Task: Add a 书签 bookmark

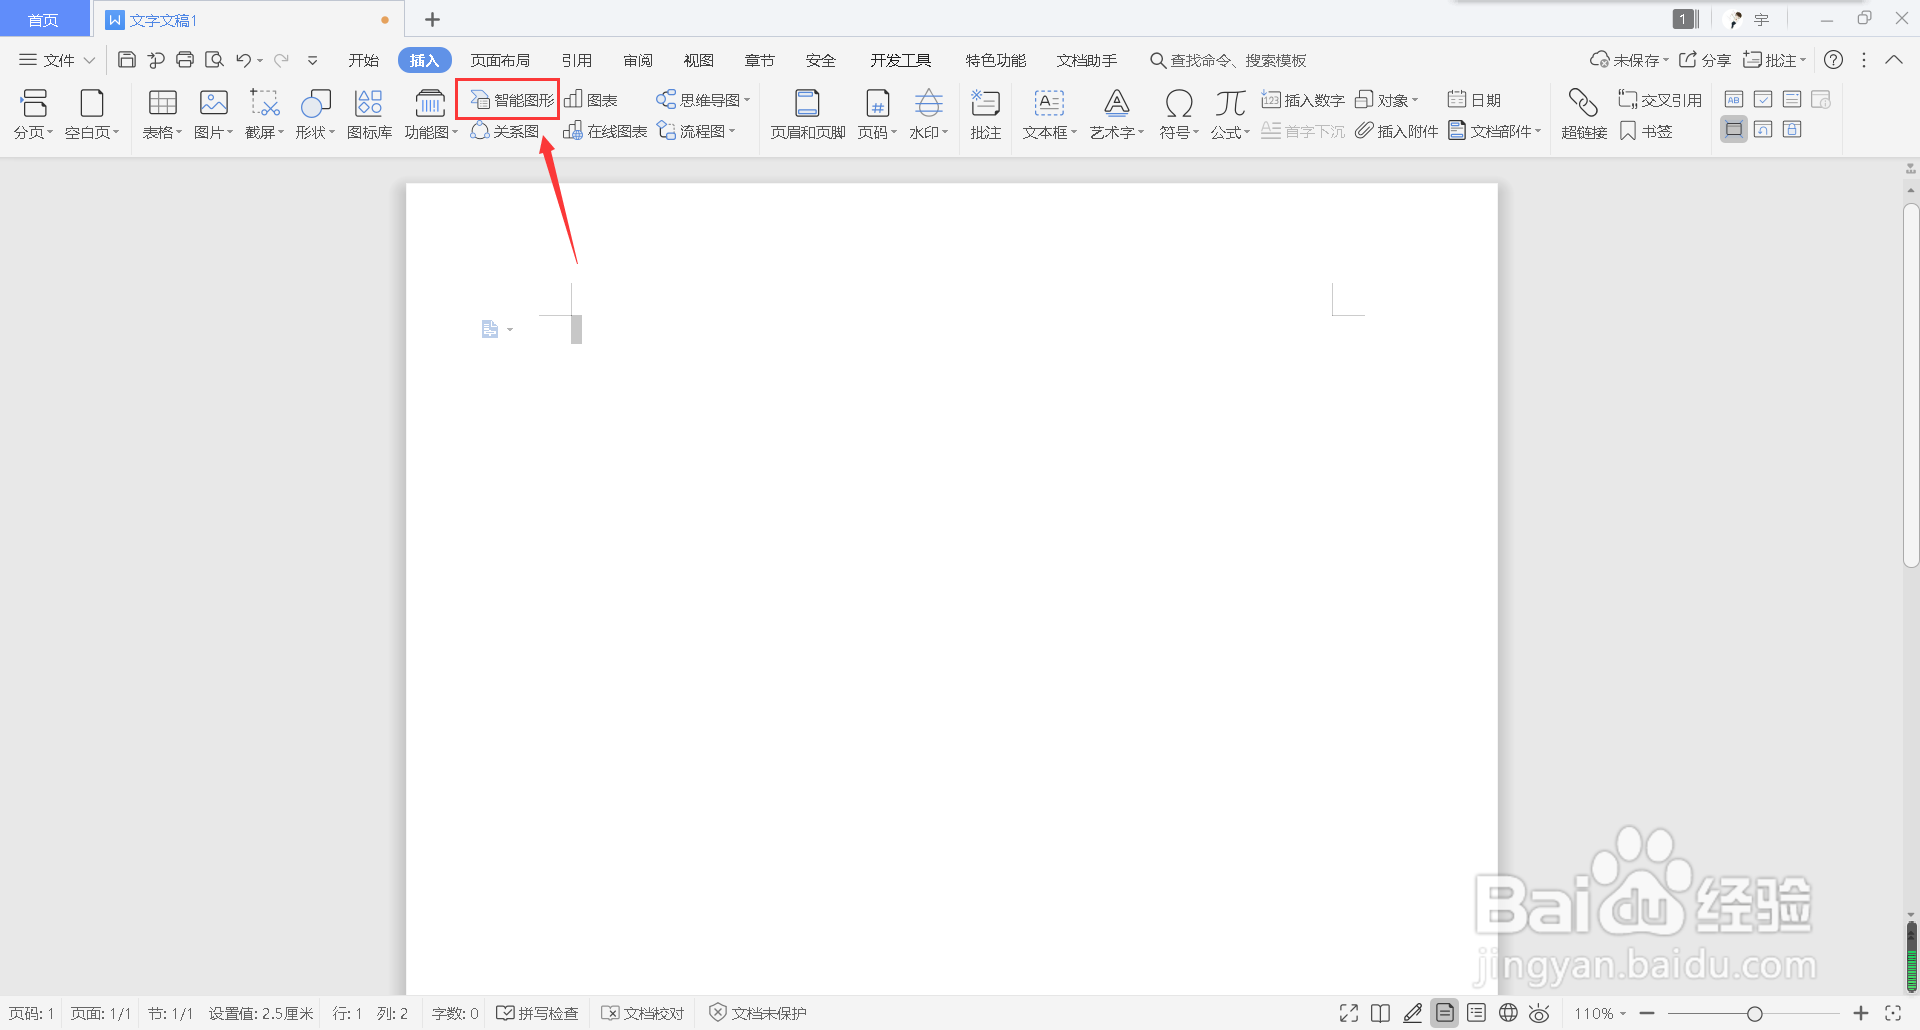Action: [x=1646, y=131]
